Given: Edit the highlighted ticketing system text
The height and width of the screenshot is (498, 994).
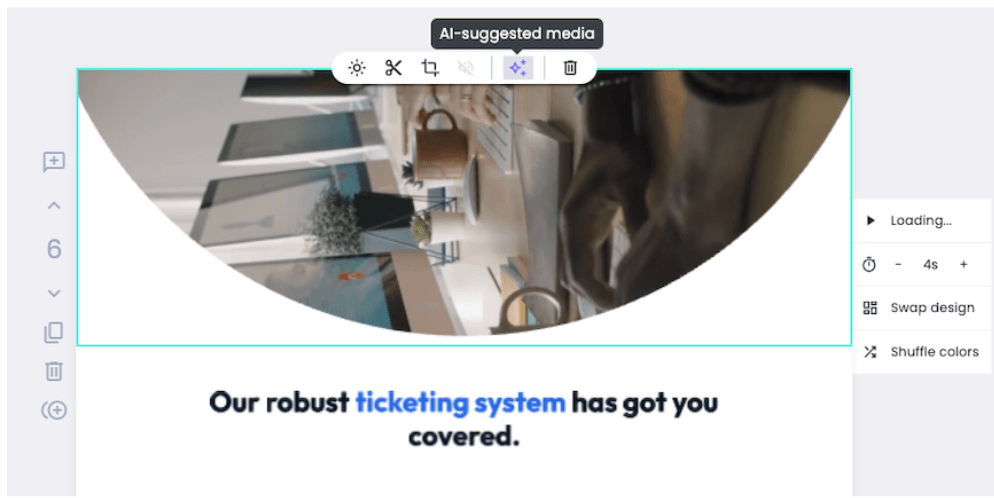Looking at the screenshot, I should 460,402.
